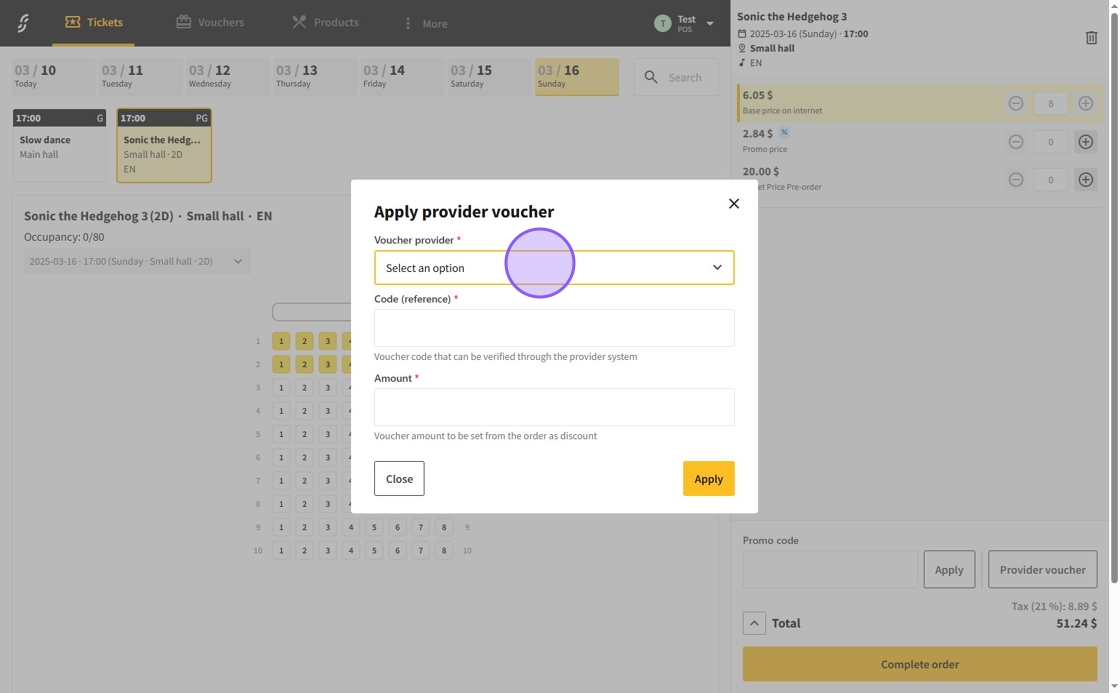Click the Close button in dialog

point(399,479)
